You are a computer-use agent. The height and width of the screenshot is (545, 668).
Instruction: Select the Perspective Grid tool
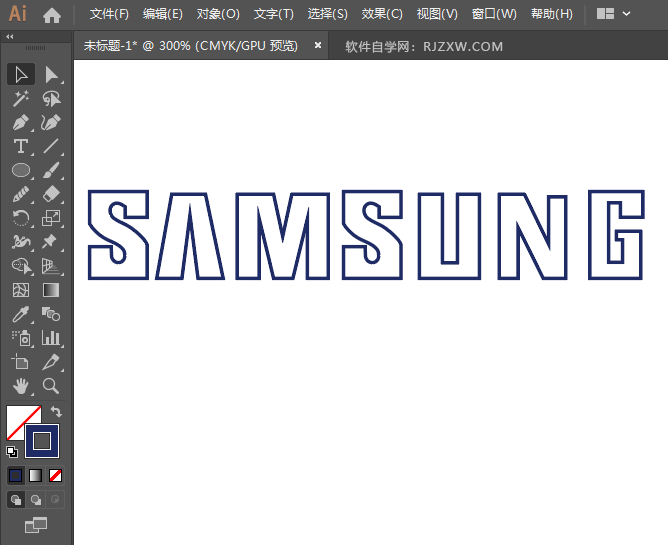click(51, 266)
